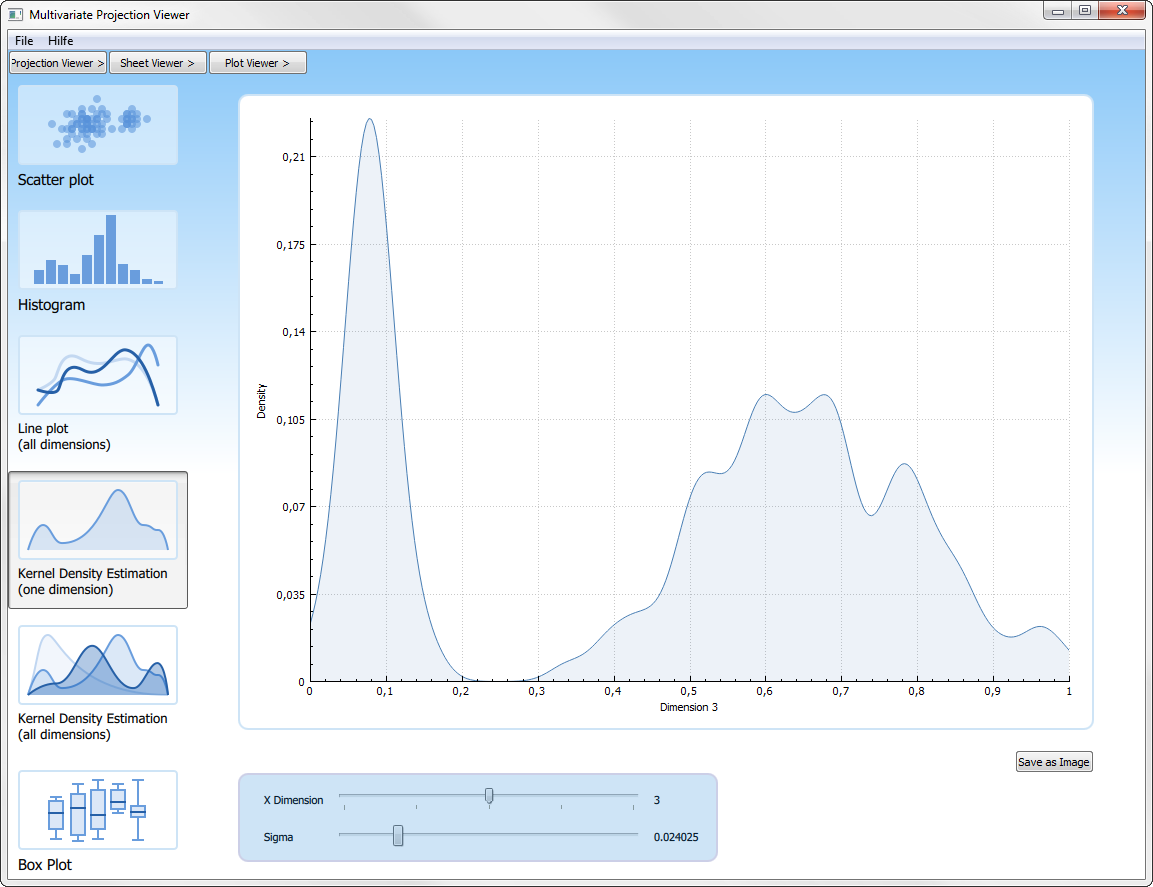Expand the Plot Viewer section
The width and height of the screenshot is (1153, 887).
coord(257,63)
